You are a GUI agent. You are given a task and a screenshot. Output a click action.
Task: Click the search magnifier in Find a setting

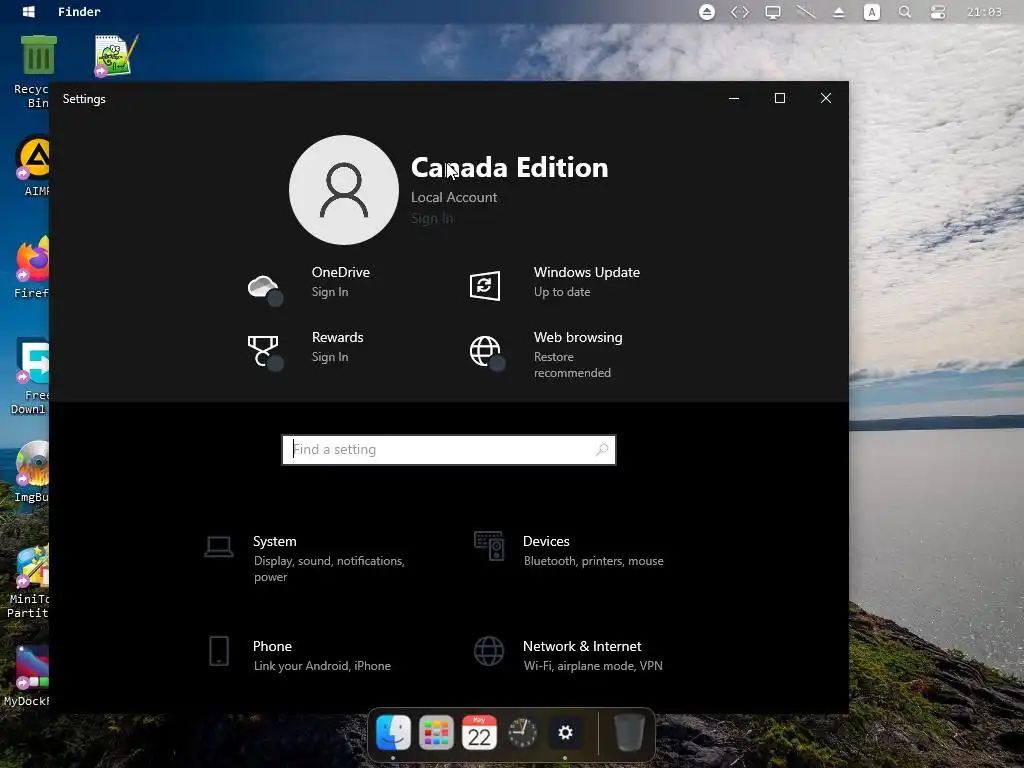pyautogui.click(x=601, y=449)
